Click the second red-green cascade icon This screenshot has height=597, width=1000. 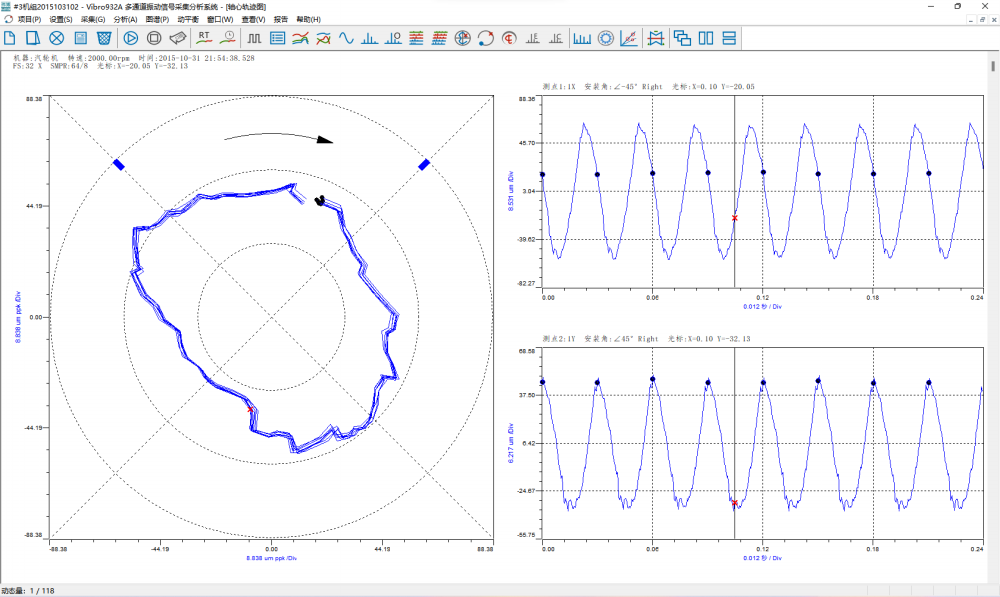[x=439, y=38]
